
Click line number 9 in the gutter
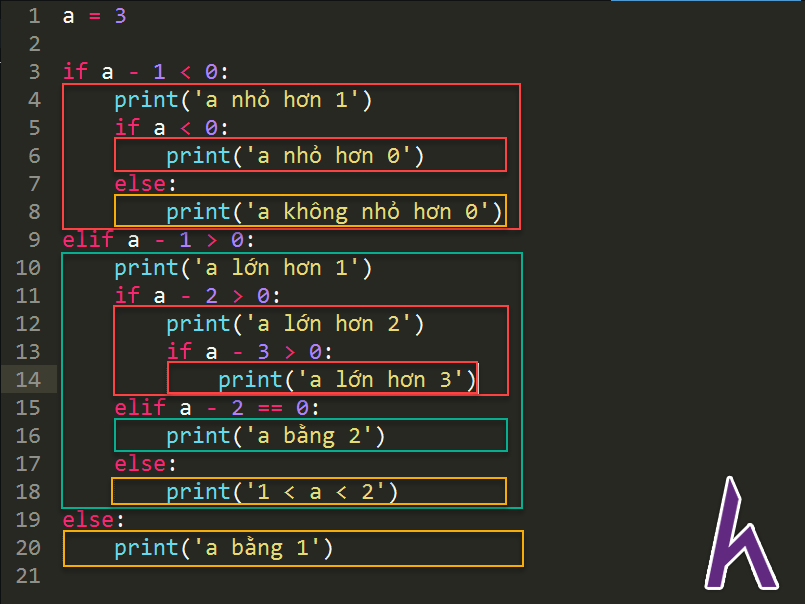pyautogui.click(x=34, y=240)
